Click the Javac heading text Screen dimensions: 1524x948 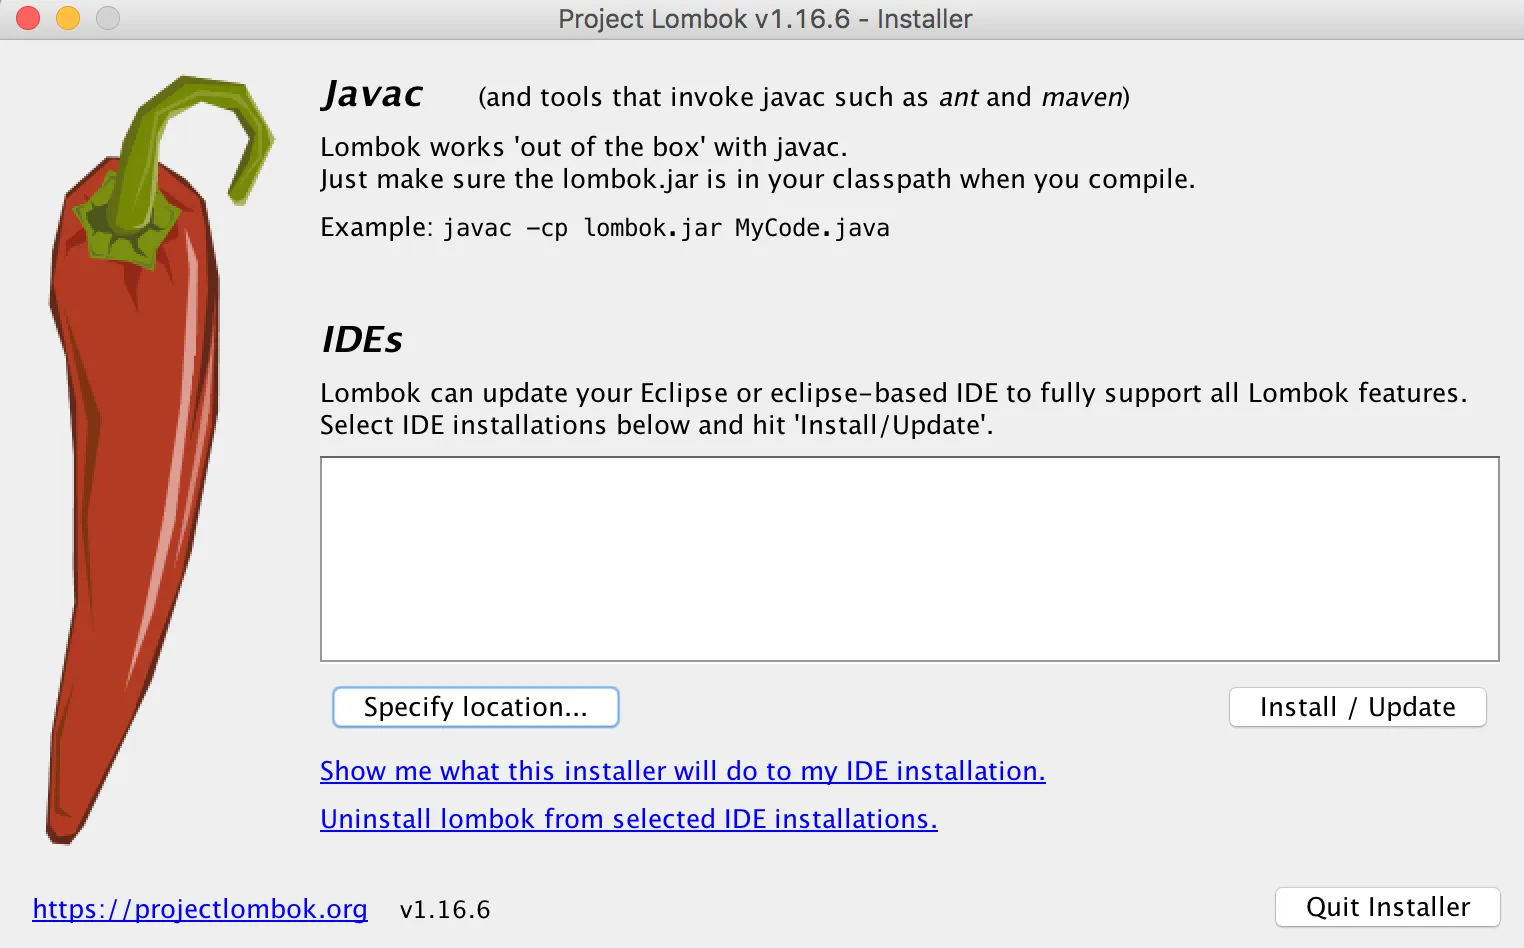click(373, 94)
